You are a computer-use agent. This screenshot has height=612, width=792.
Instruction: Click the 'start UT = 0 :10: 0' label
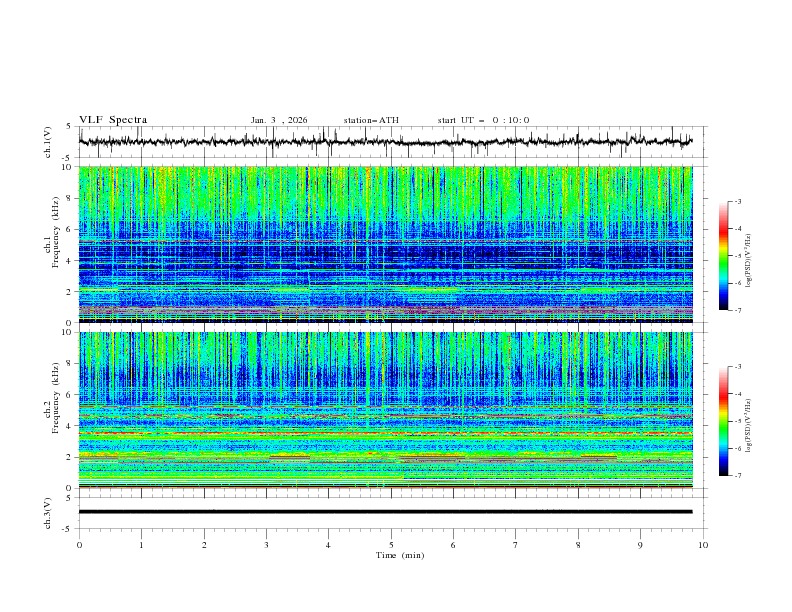(x=483, y=120)
